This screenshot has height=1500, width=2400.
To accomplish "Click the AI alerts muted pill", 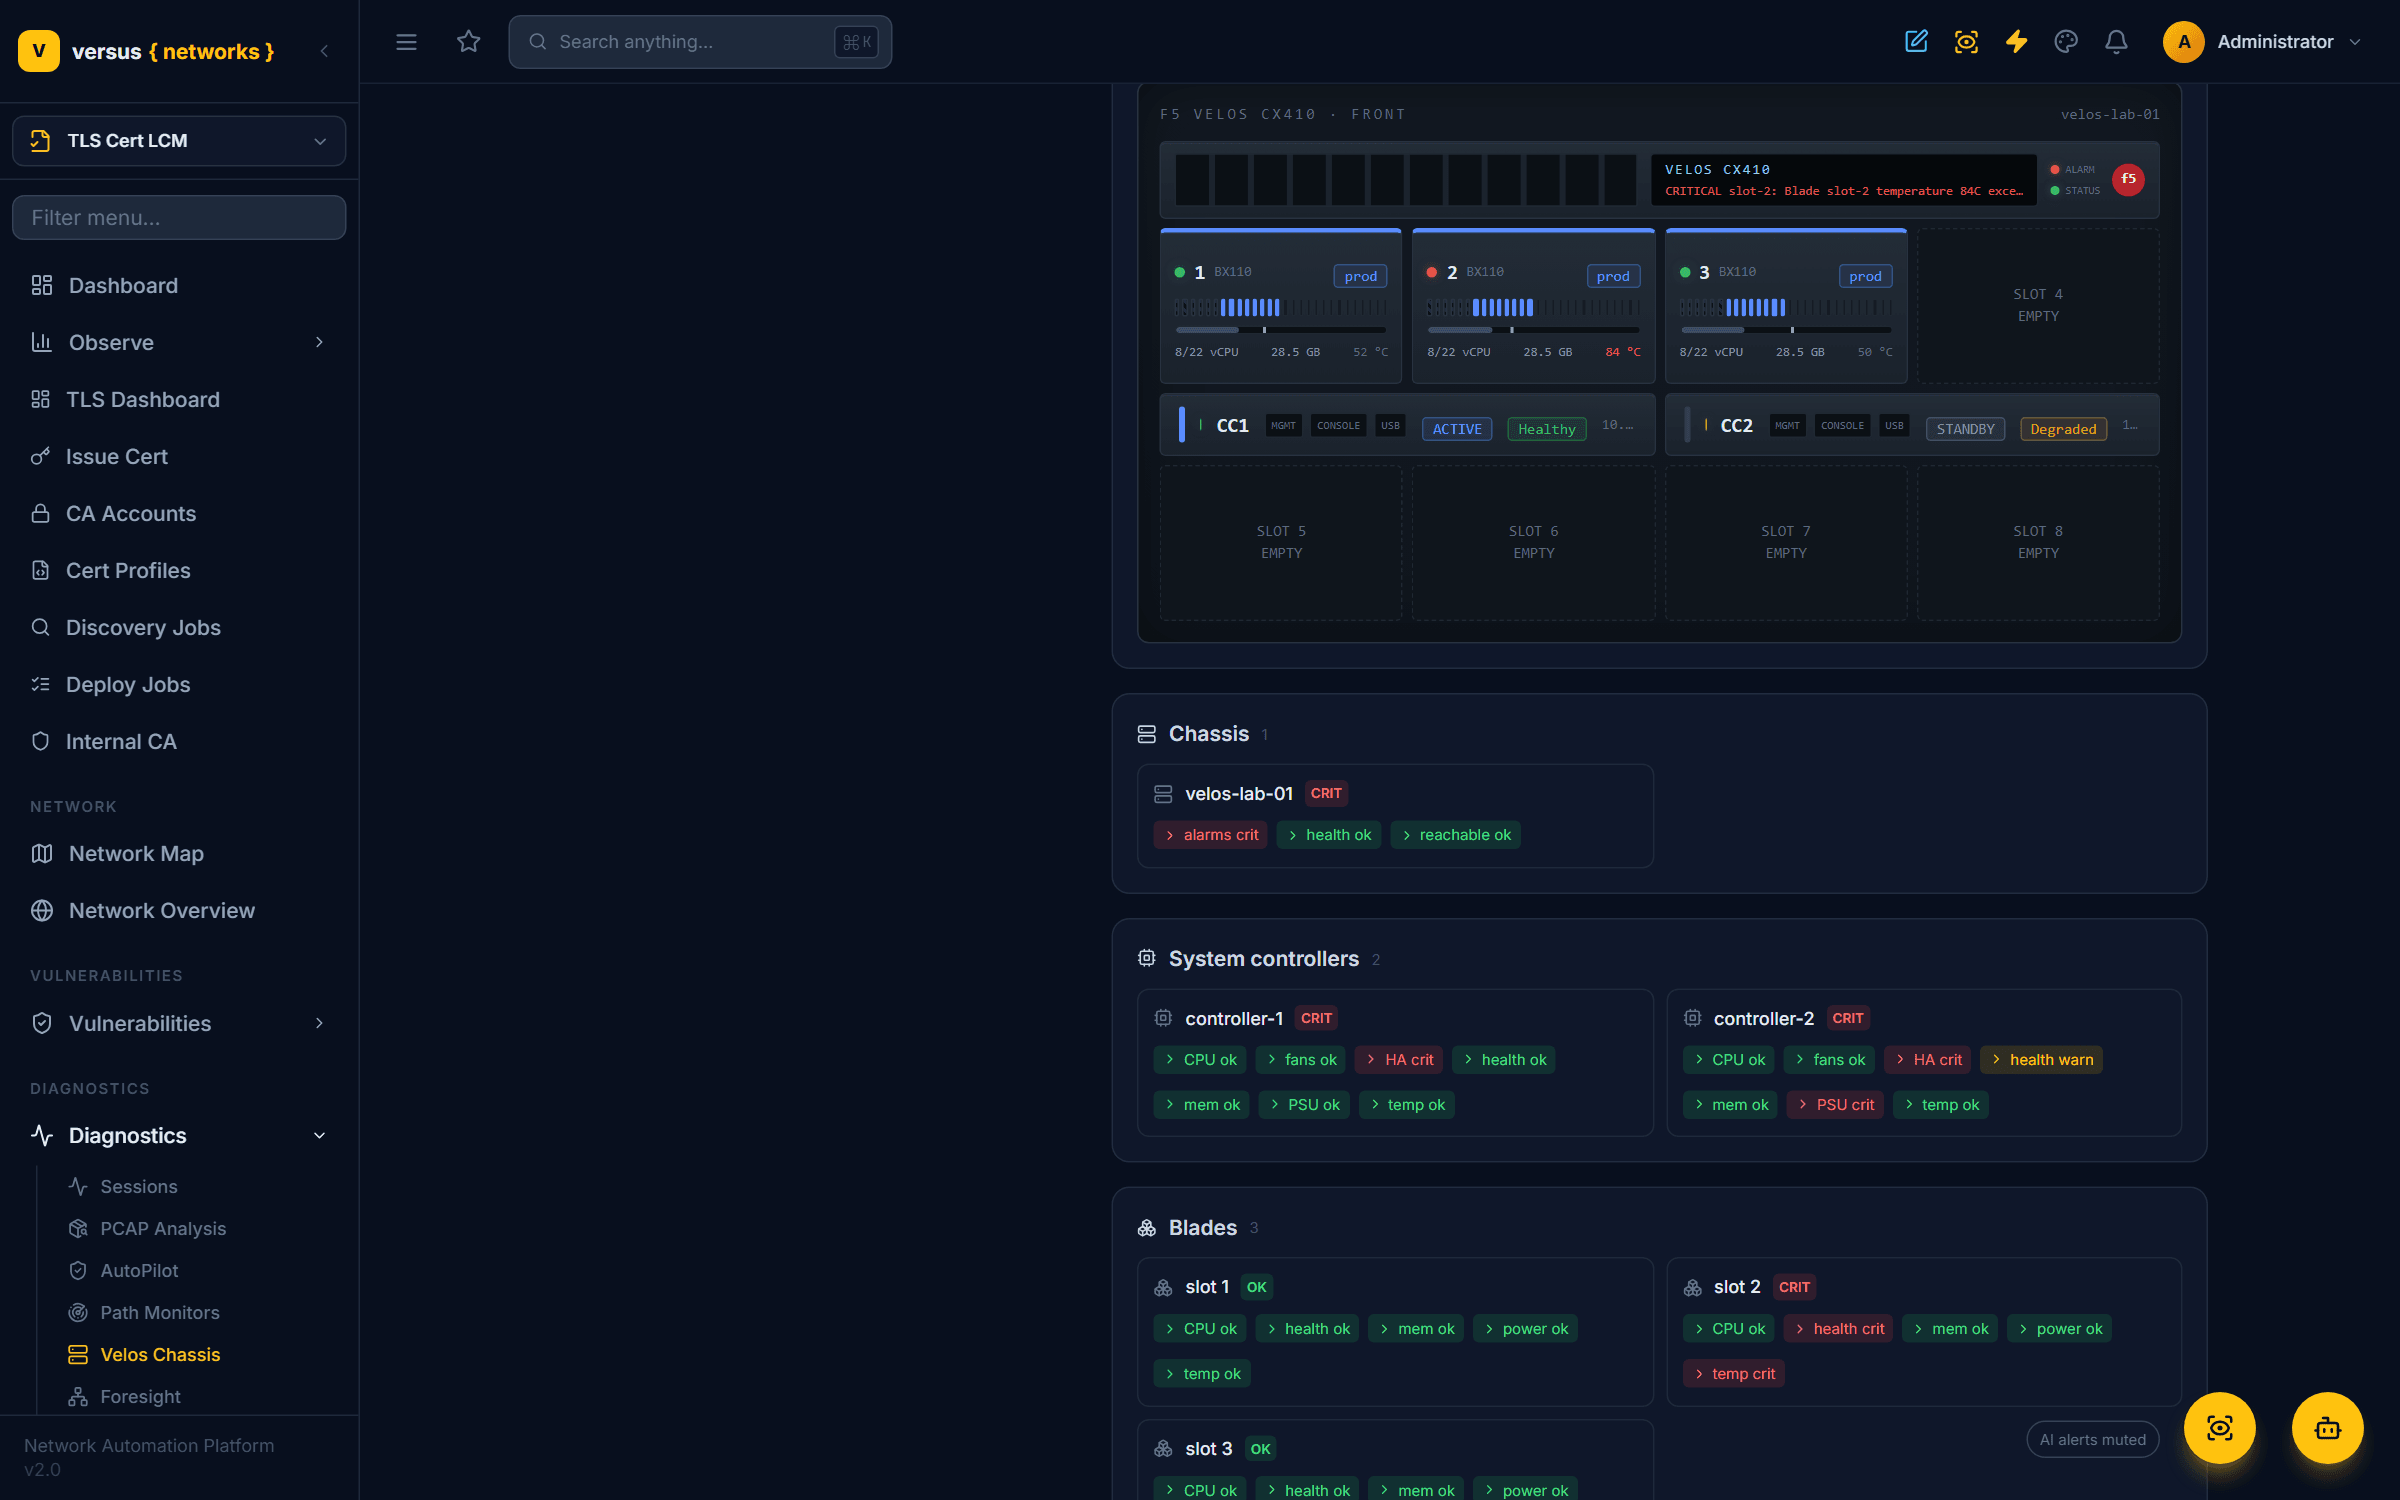I will click(x=2092, y=1440).
